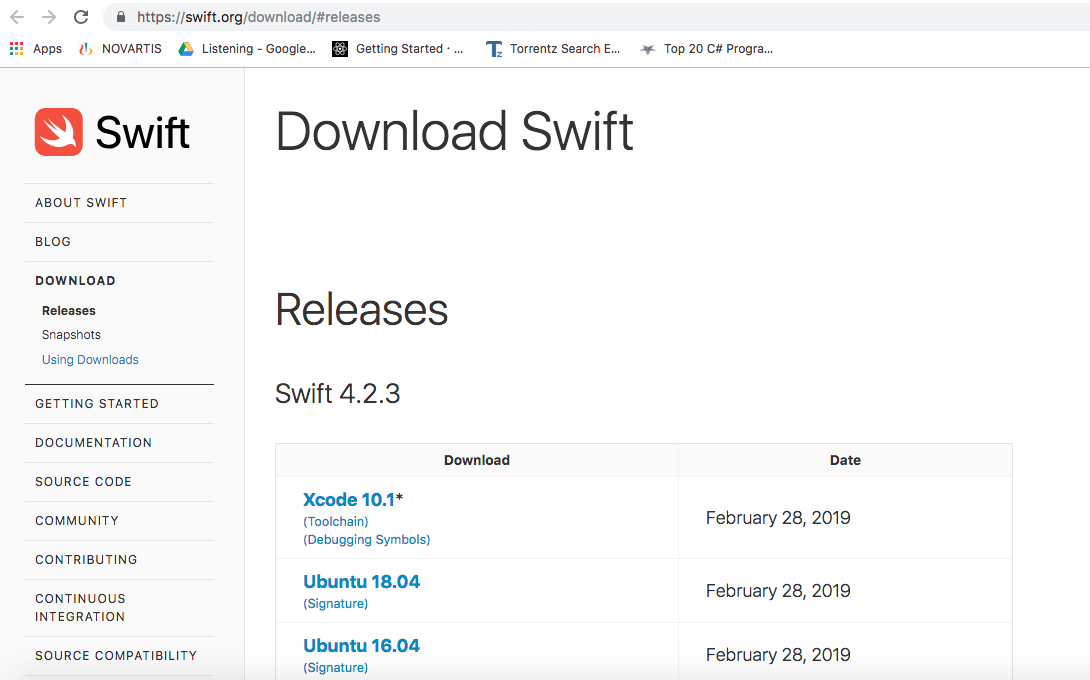The image size is (1090, 680).
Task: Select Snapshots under Download
Action: (x=71, y=335)
